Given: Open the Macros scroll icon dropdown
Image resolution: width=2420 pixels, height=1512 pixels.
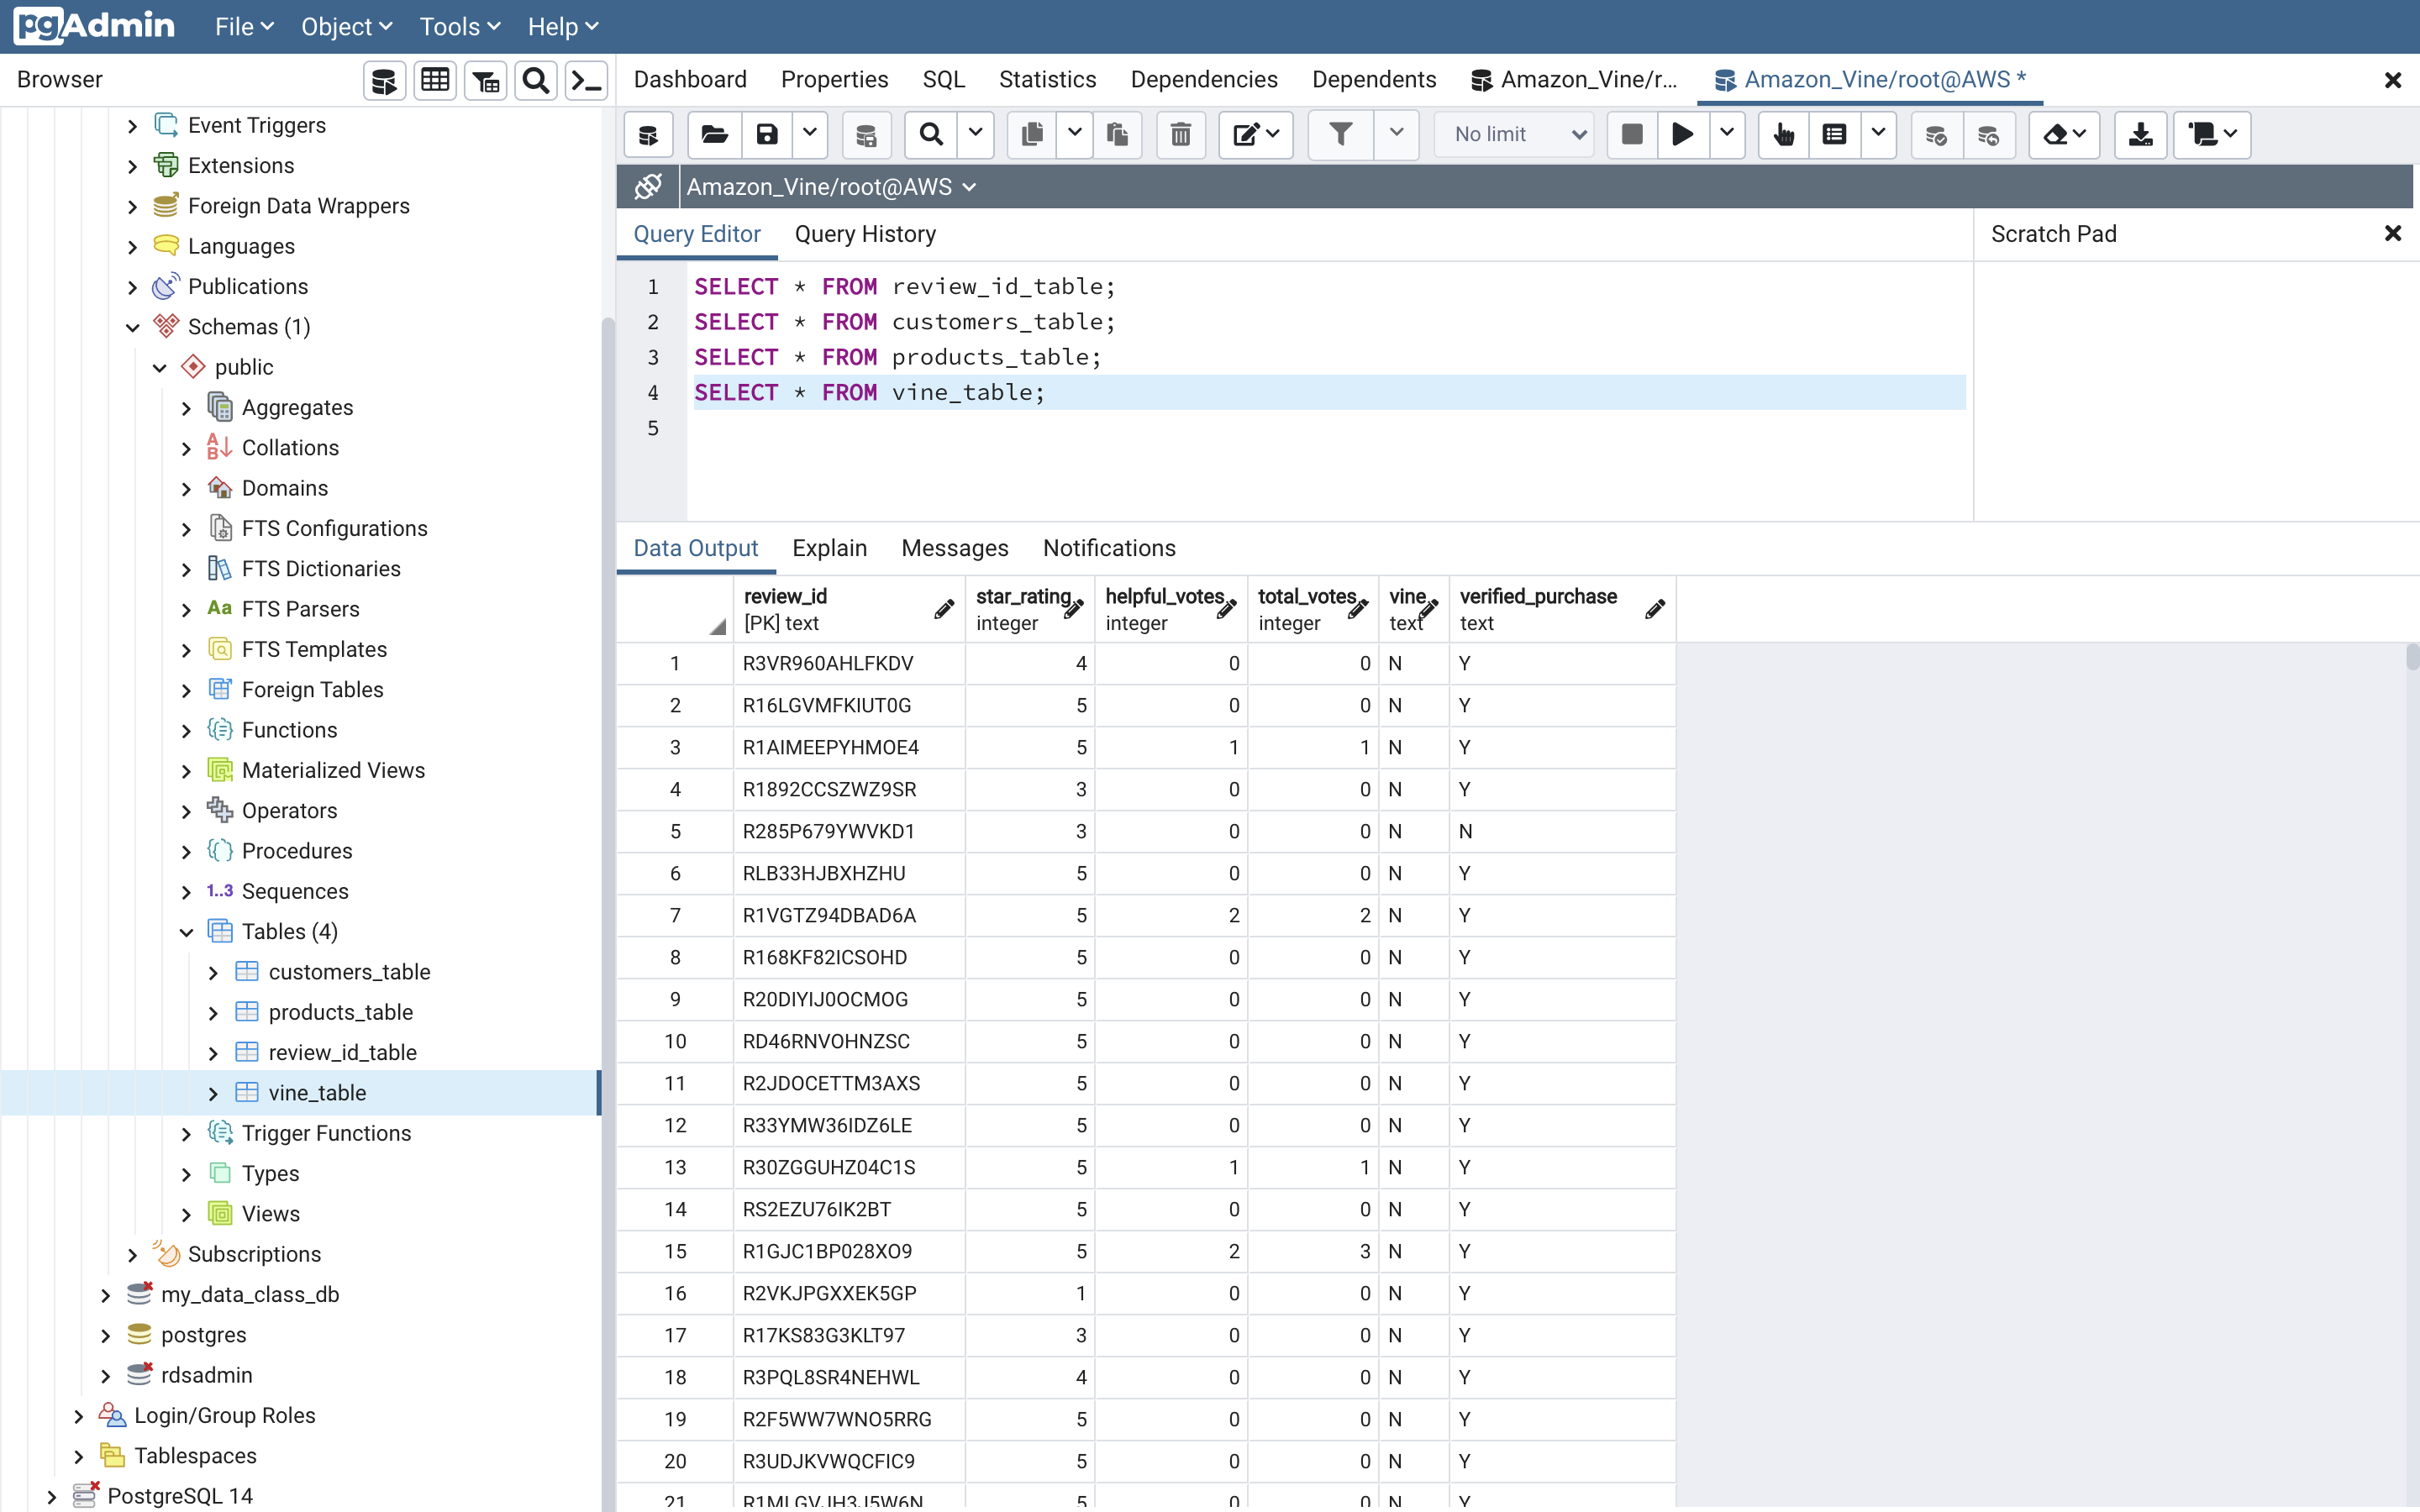Looking at the screenshot, I should pos(2212,134).
